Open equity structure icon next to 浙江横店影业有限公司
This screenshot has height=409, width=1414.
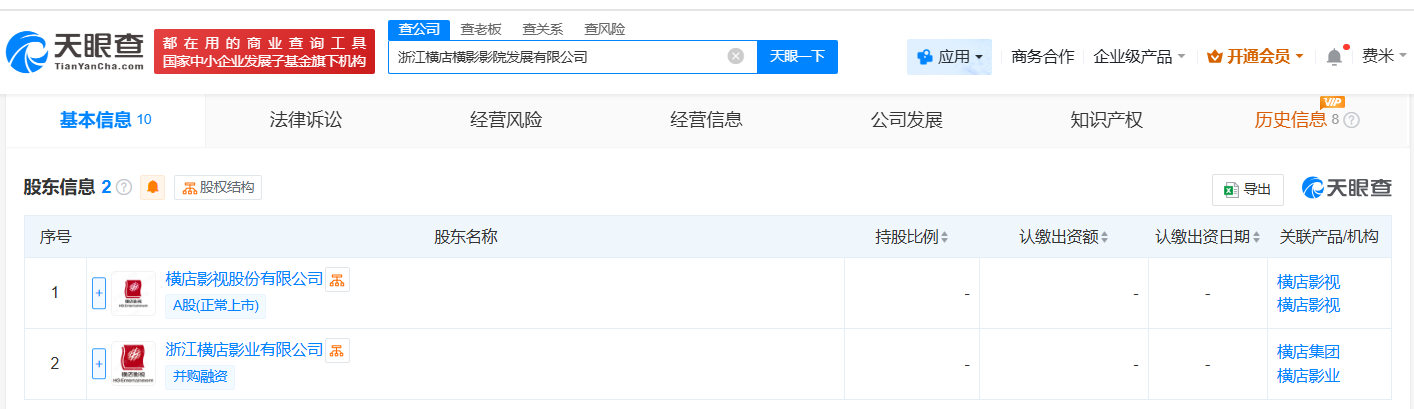click(x=338, y=350)
